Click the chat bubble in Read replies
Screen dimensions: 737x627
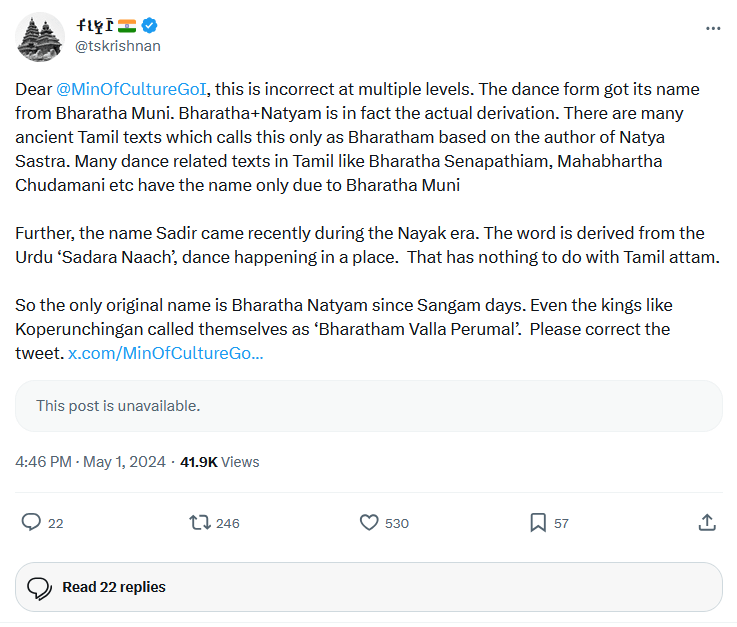tap(39, 587)
